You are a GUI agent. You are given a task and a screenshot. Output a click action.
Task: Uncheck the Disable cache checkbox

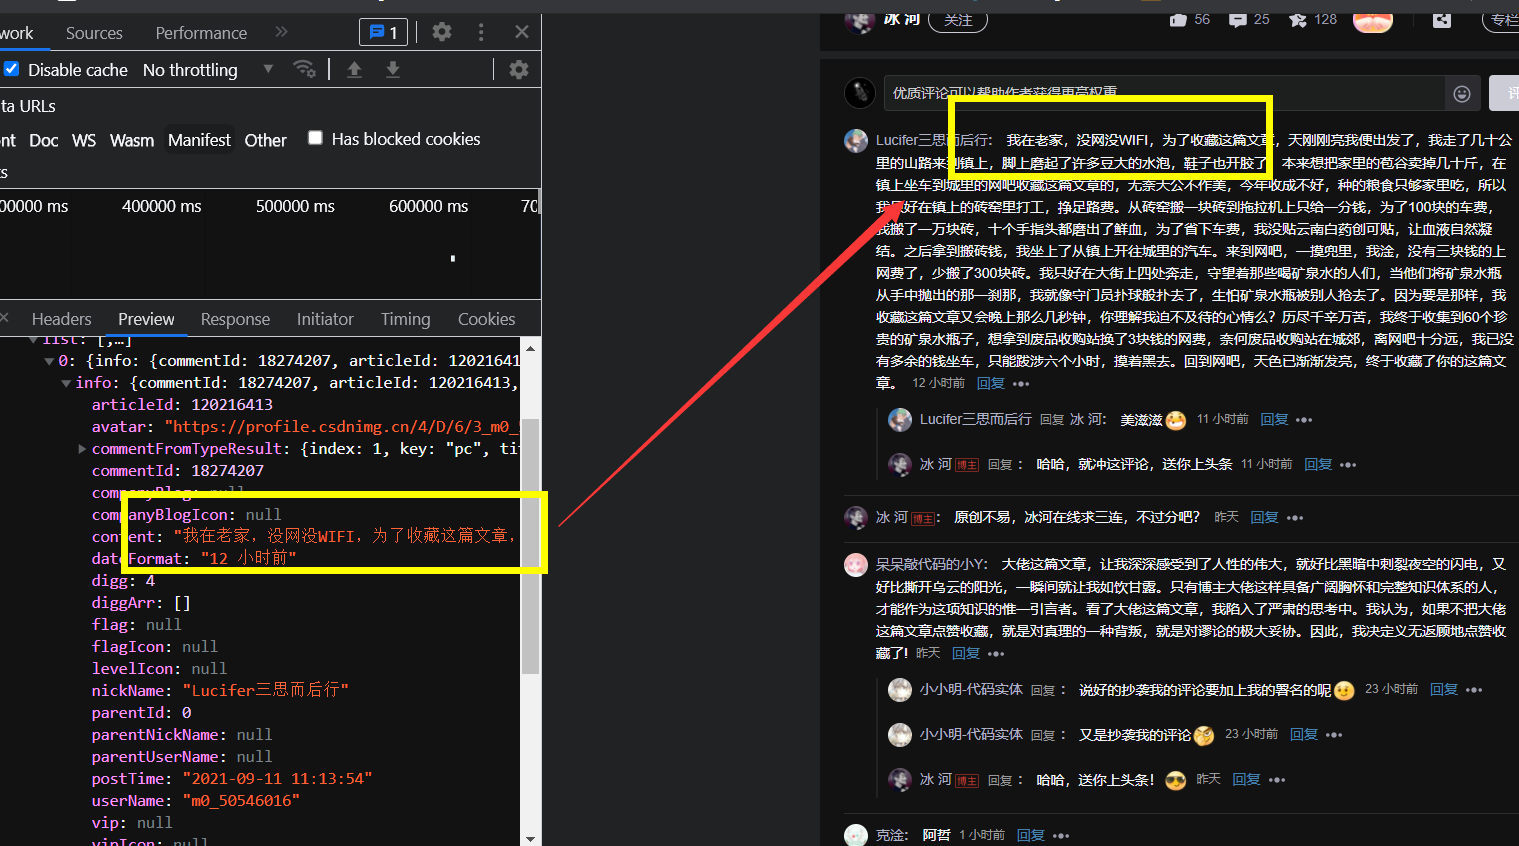[12, 69]
